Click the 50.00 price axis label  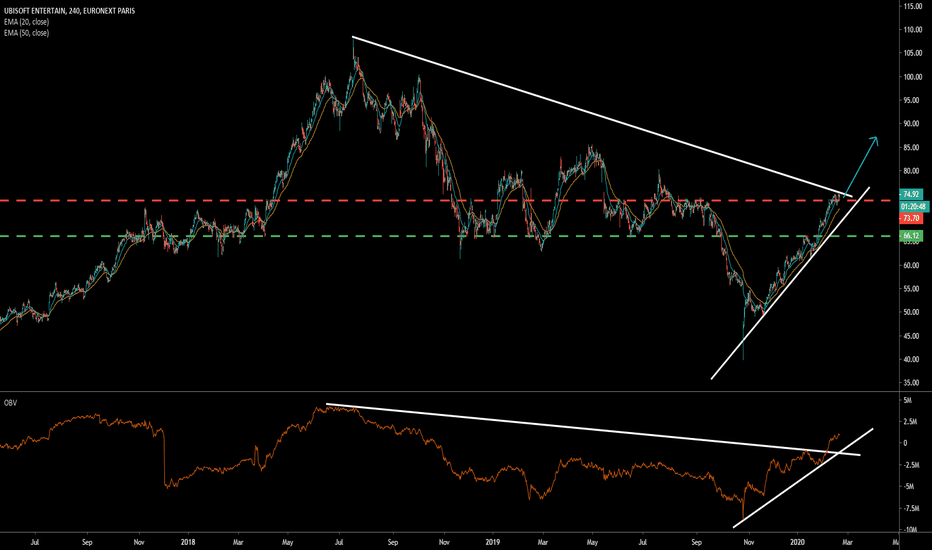click(912, 312)
